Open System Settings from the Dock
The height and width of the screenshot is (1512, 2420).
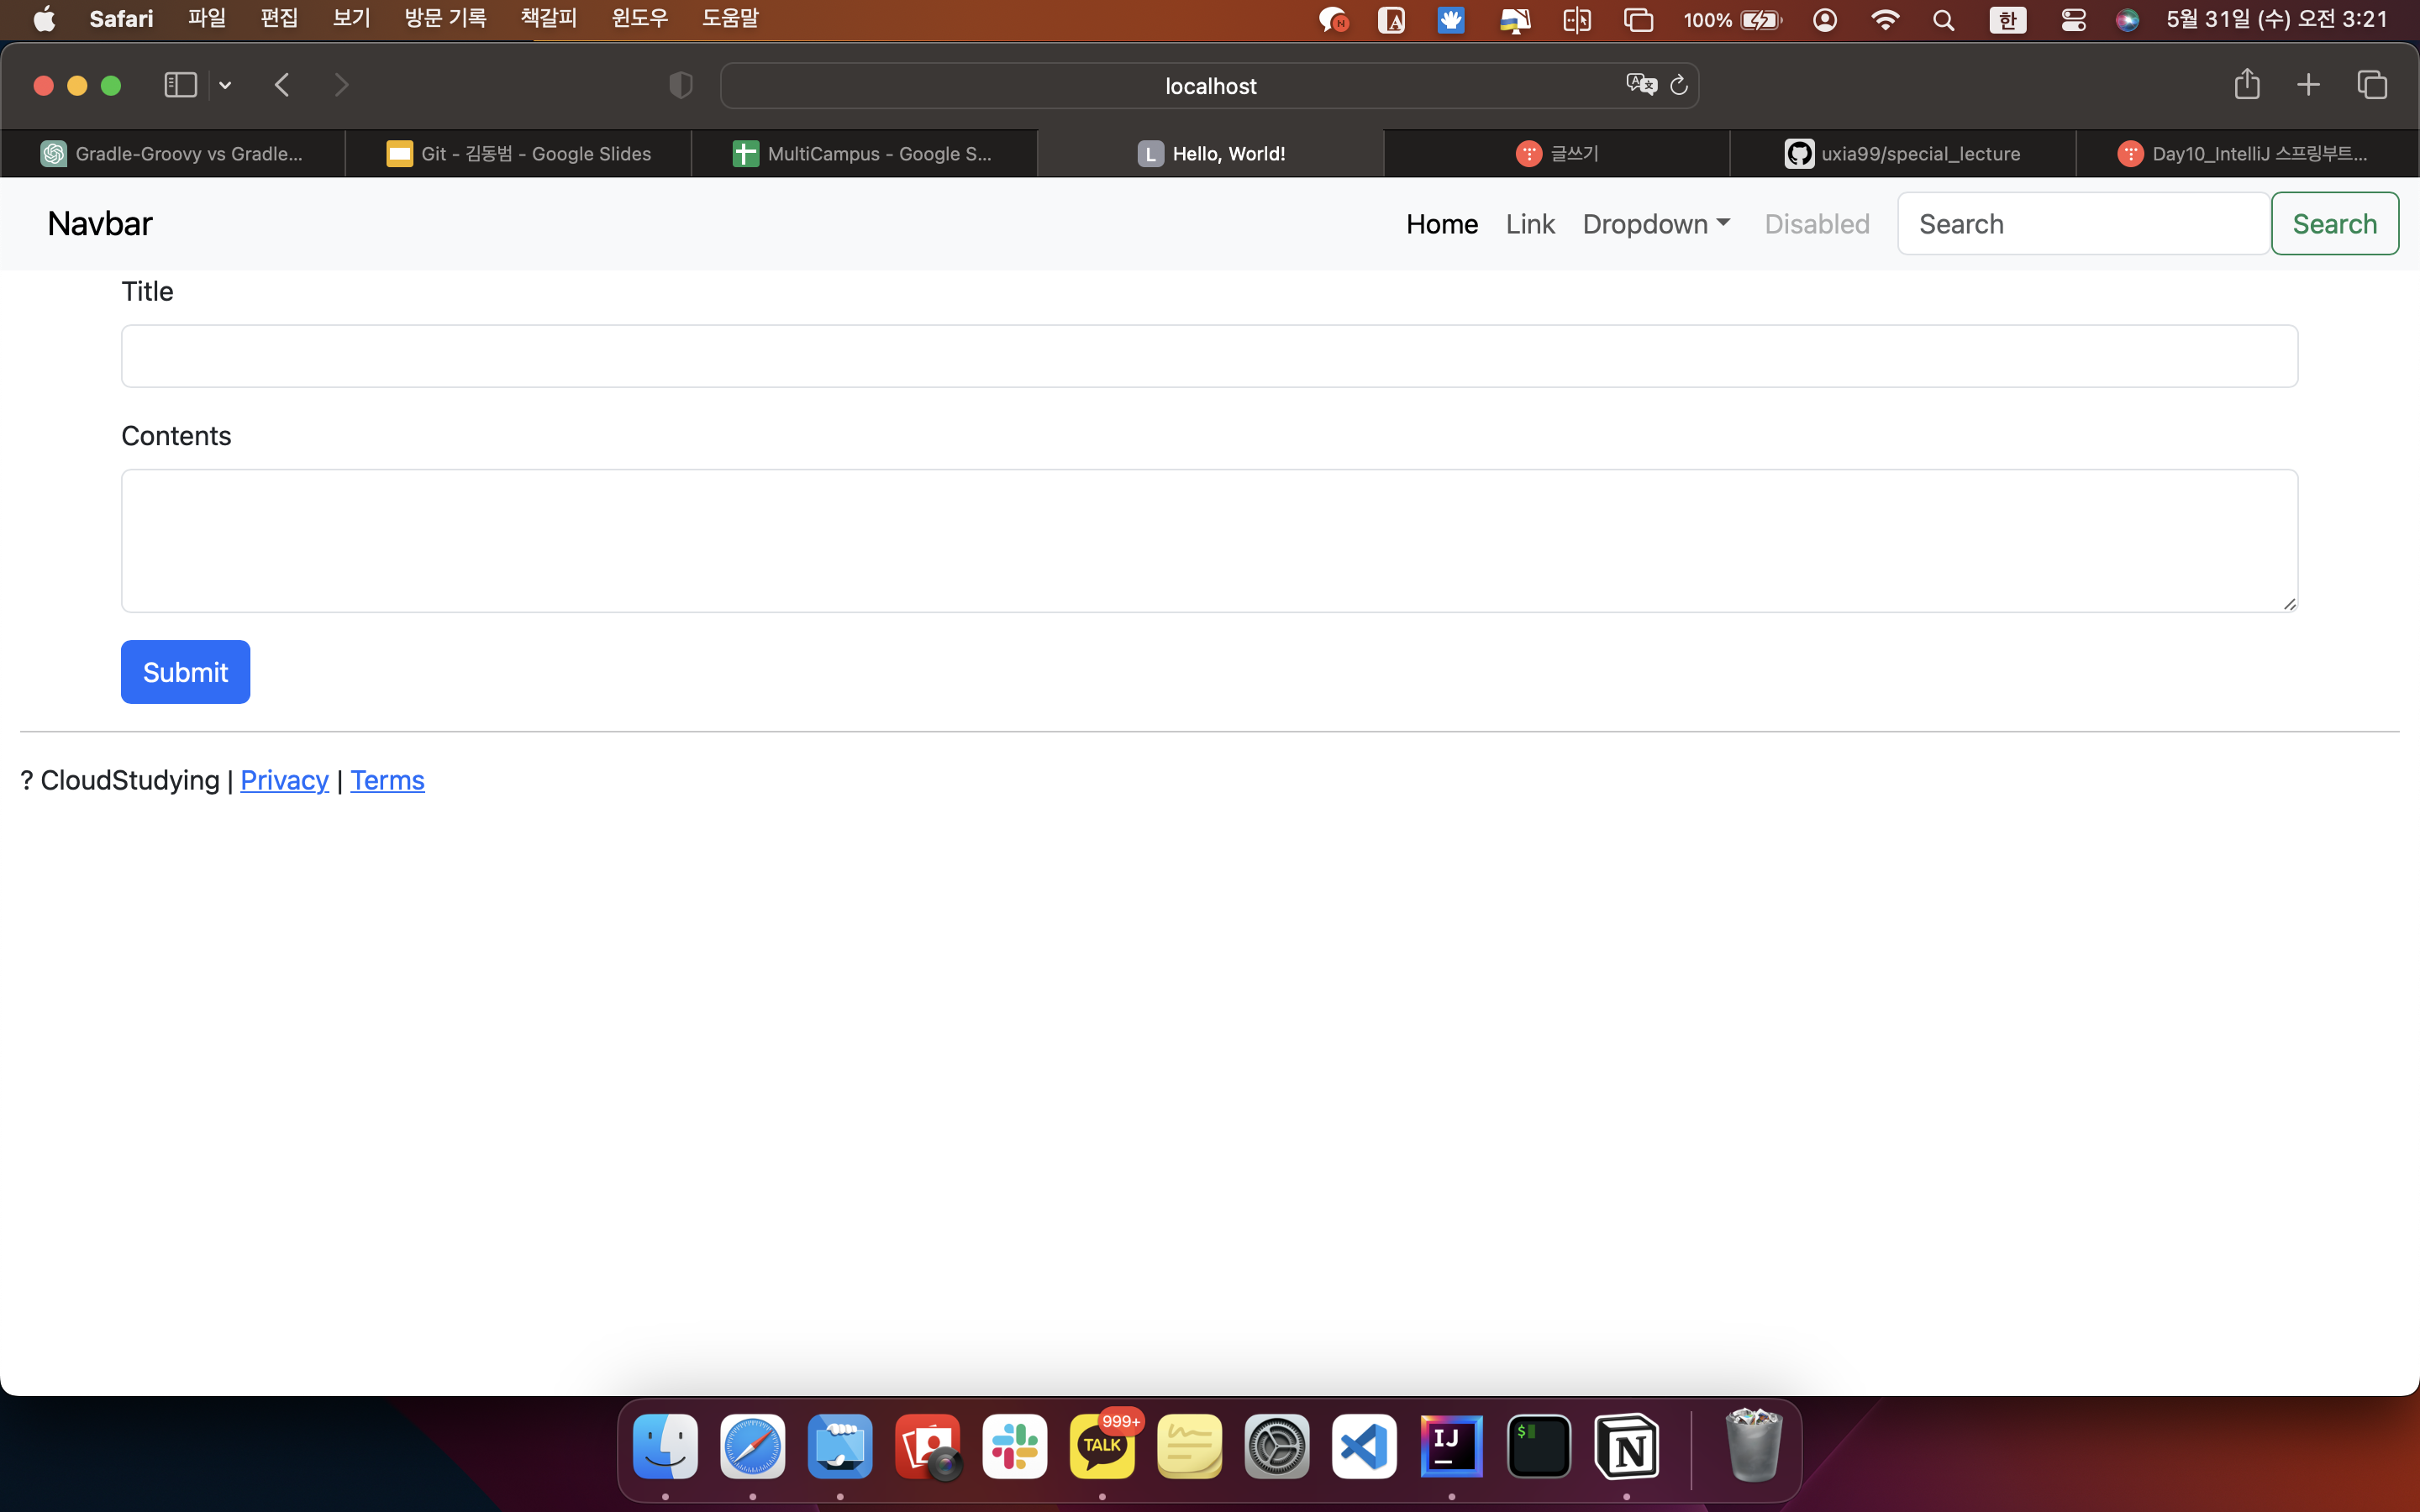(x=1277, y=1446)
